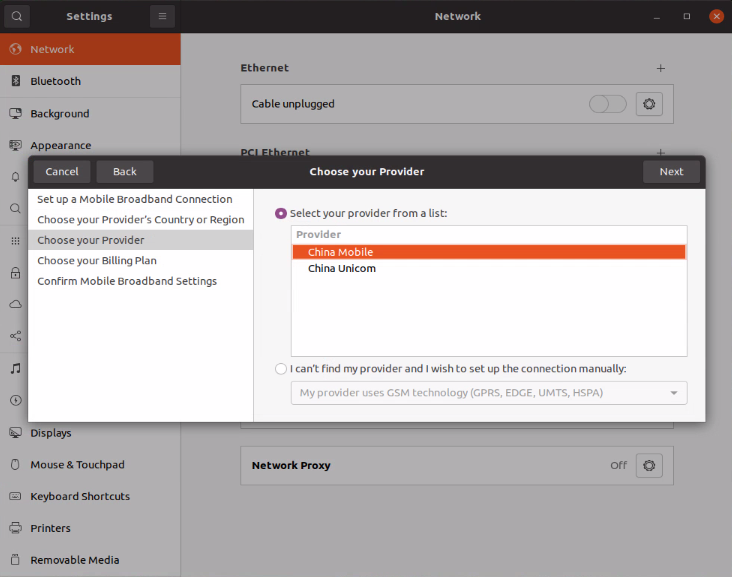Select Network in the settings sidebar
Image resolution: width=732 pixels, height=577 pixels.
90,49
